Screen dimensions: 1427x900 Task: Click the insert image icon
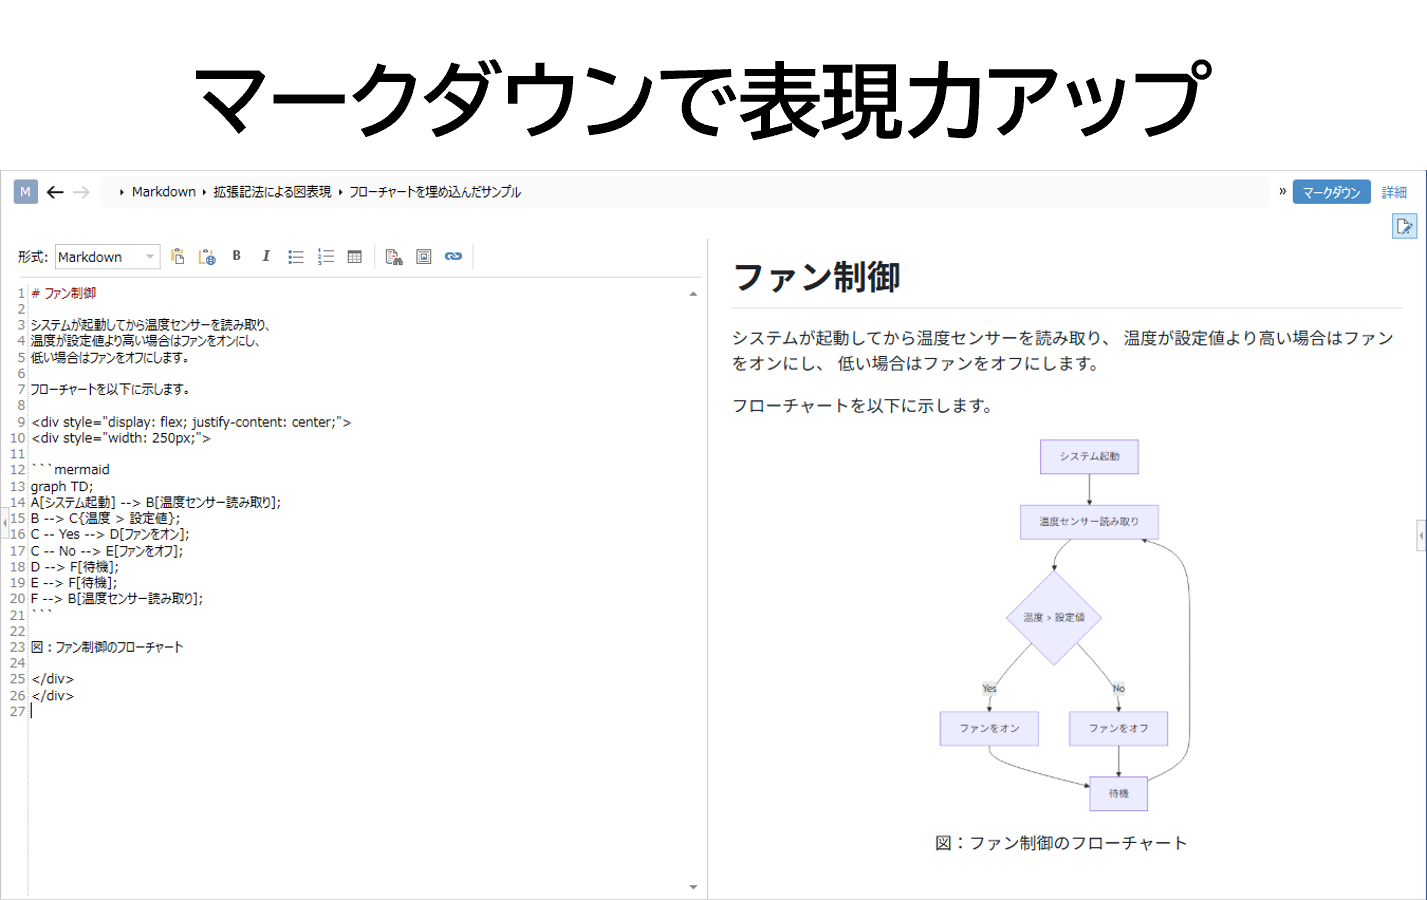point(424,257)
